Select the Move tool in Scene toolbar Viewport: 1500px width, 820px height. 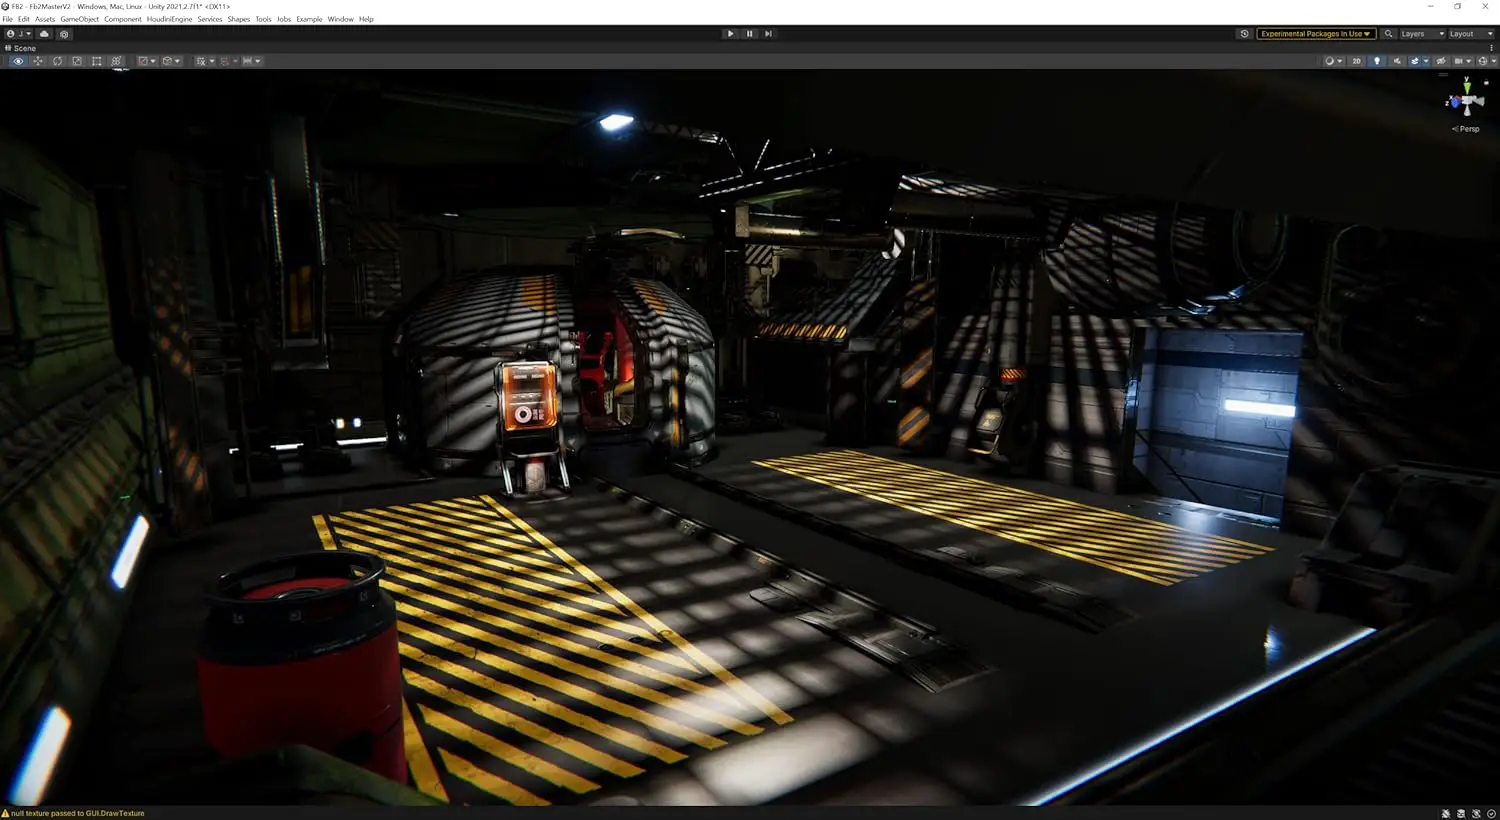[x=38, y=61]
